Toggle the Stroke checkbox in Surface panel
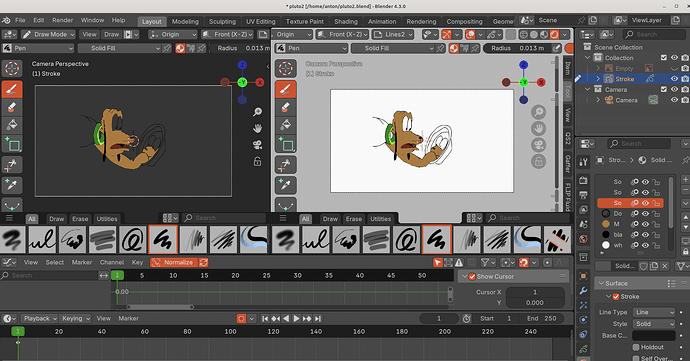Viewport: 690px width, 361px height. click(616, 297)
